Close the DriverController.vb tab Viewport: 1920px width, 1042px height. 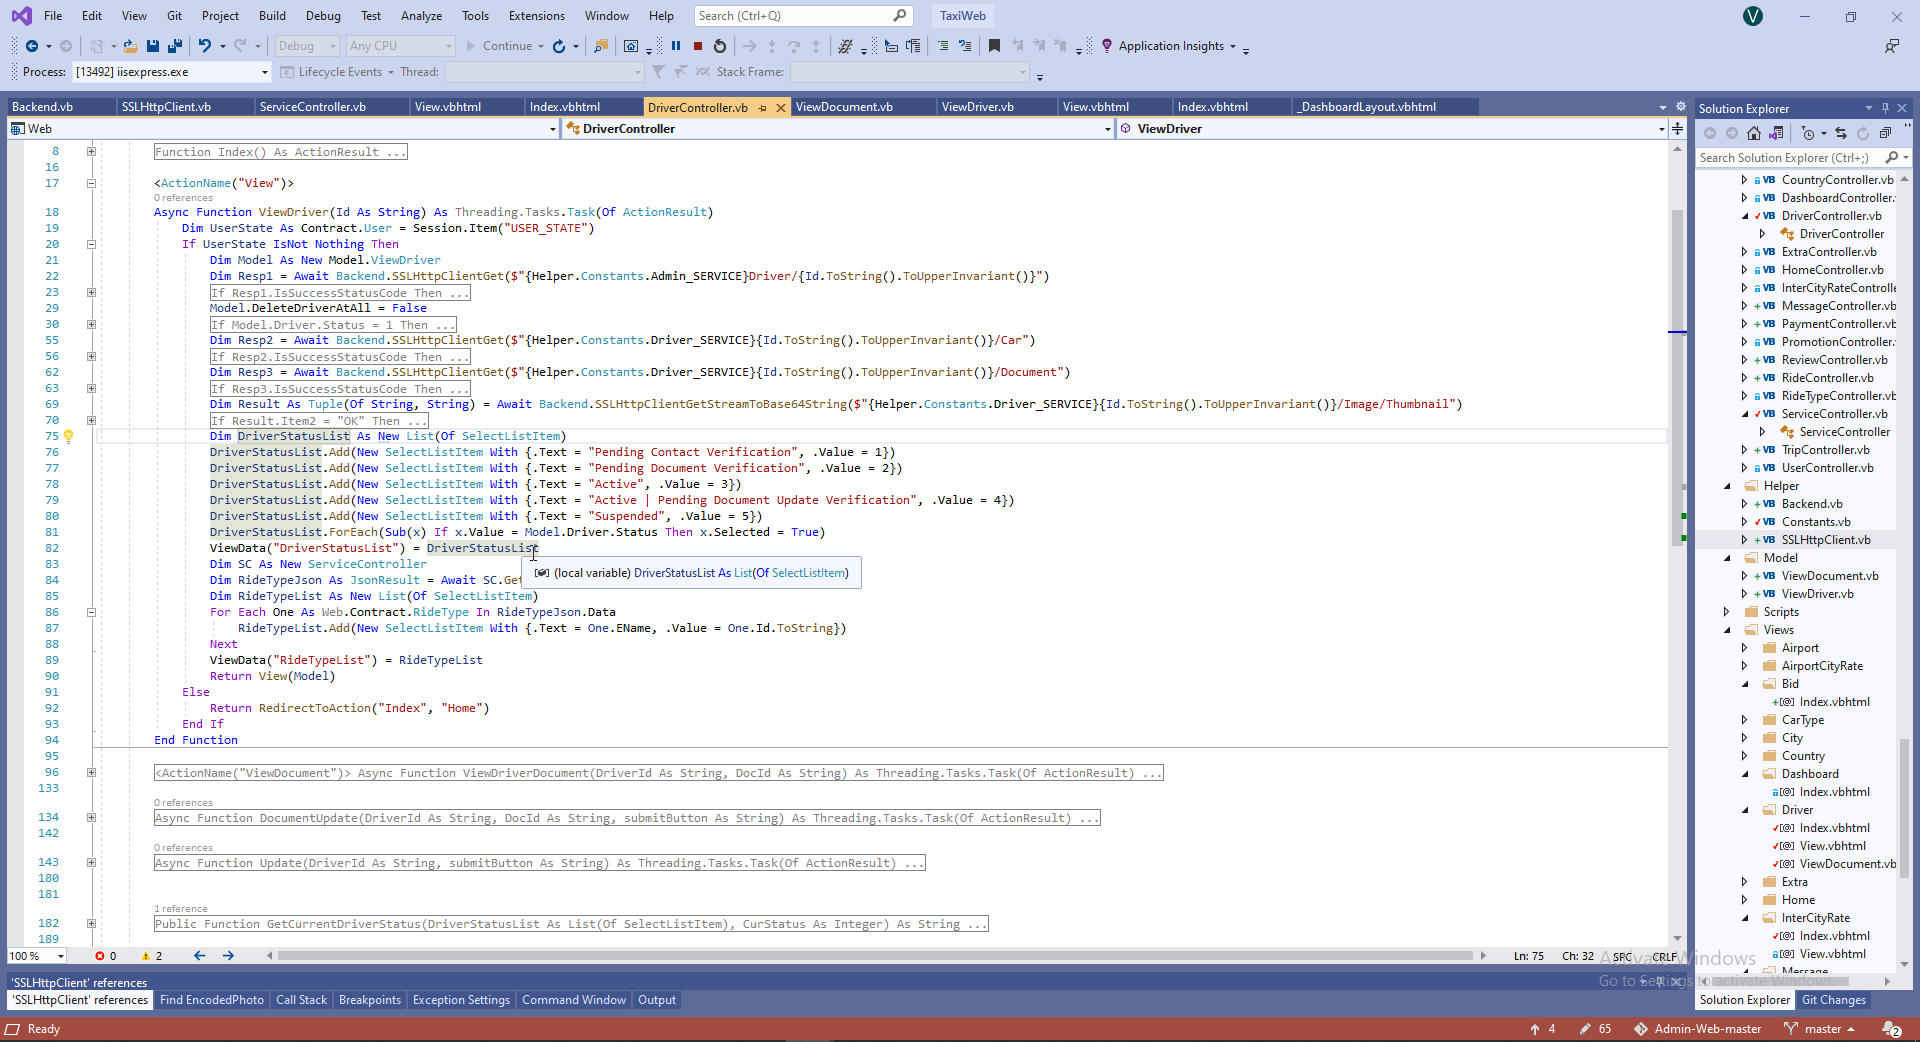[781, 107]
